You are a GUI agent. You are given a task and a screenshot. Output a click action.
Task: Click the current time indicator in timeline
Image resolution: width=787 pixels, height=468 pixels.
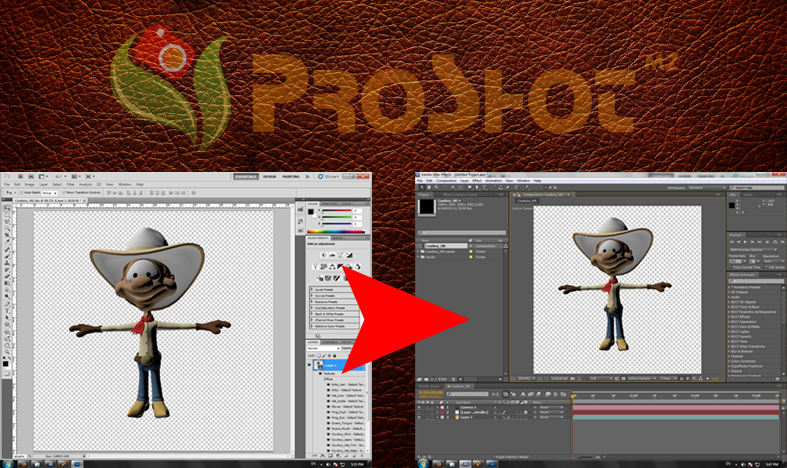click(572, 397)
